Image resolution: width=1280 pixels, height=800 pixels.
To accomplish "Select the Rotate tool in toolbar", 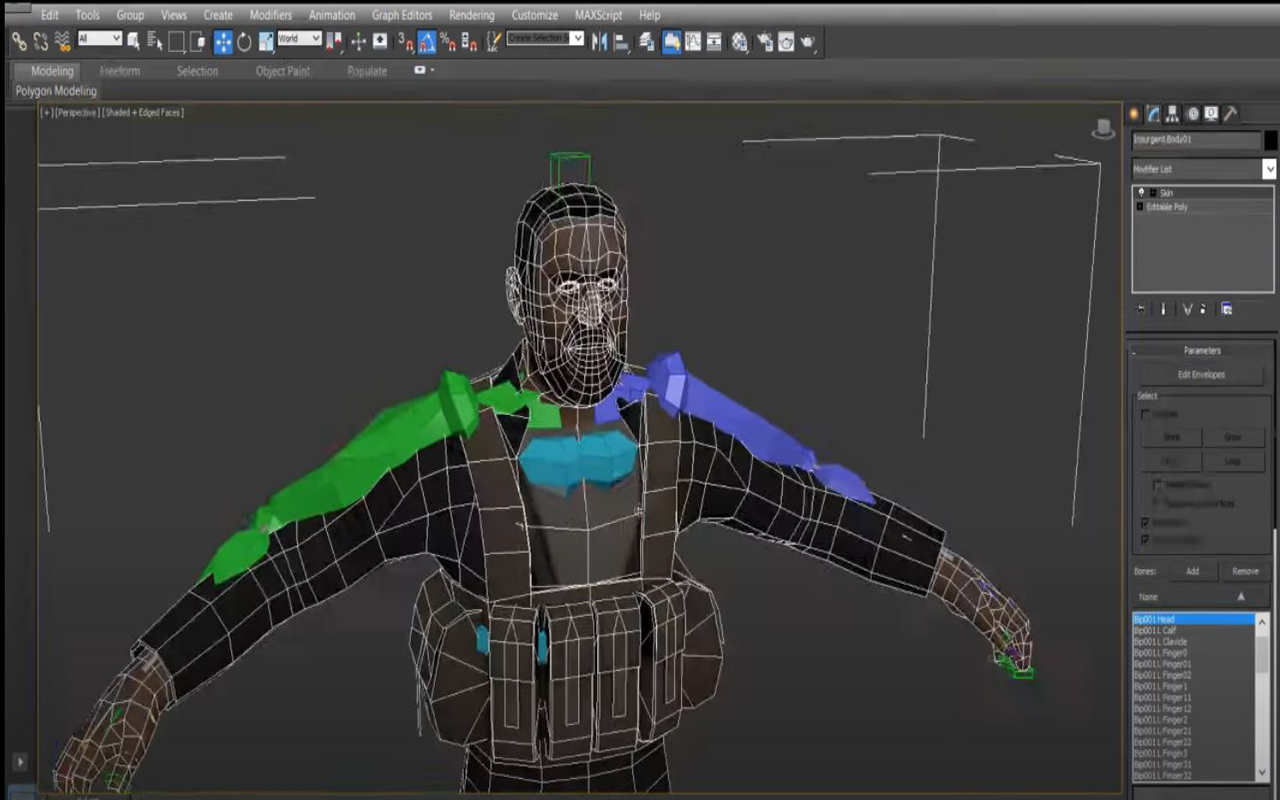I will point(244,41).
